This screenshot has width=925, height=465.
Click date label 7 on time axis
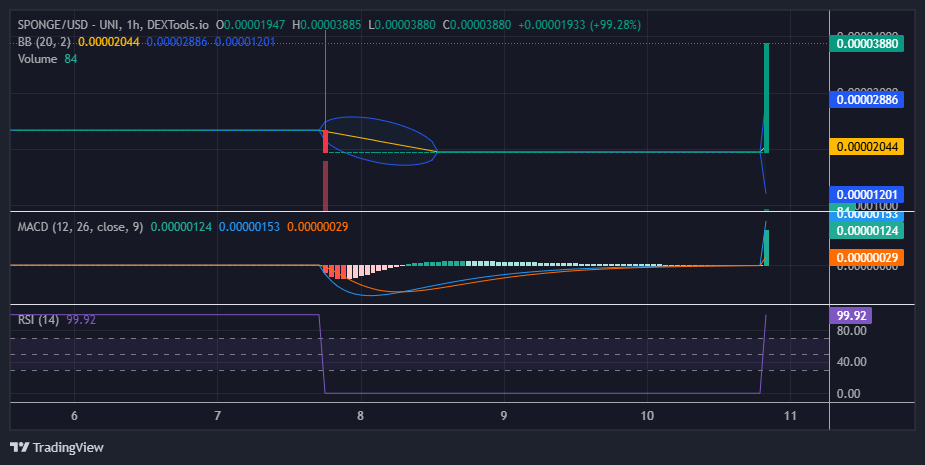(218, 415)
